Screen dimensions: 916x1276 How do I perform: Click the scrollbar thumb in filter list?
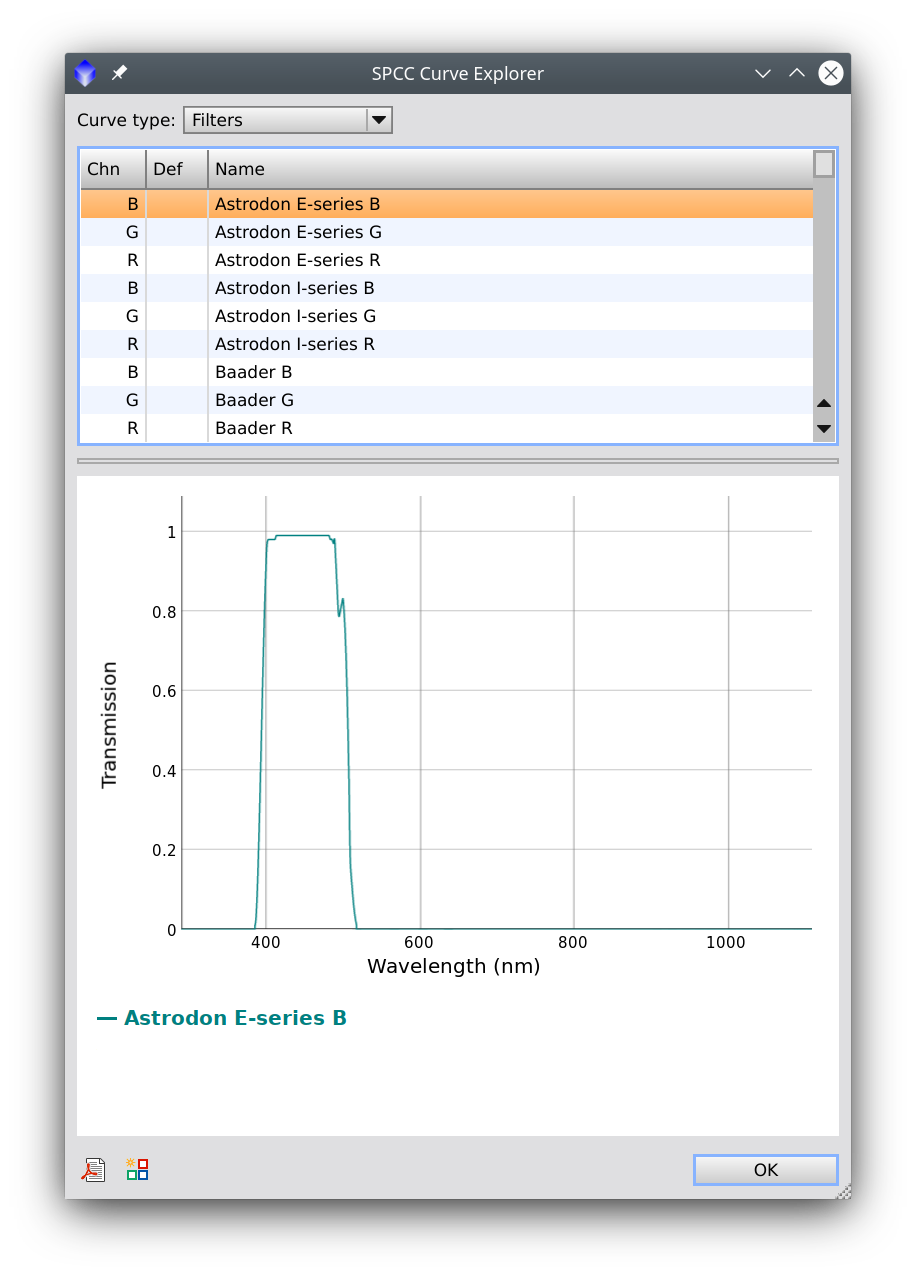[x=824, y=164]
